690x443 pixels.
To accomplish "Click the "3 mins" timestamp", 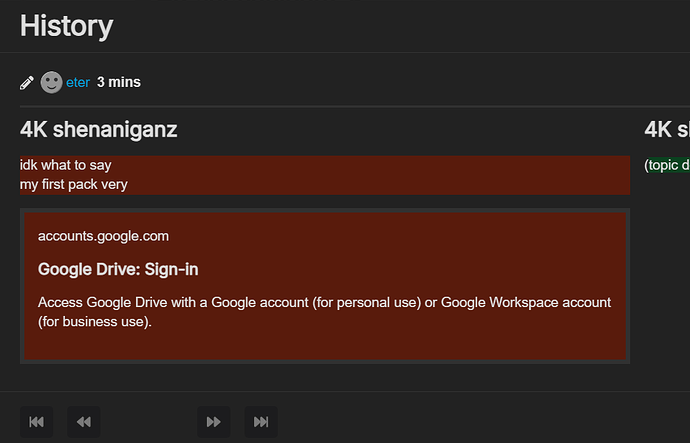I will click(x=119, y=83).
